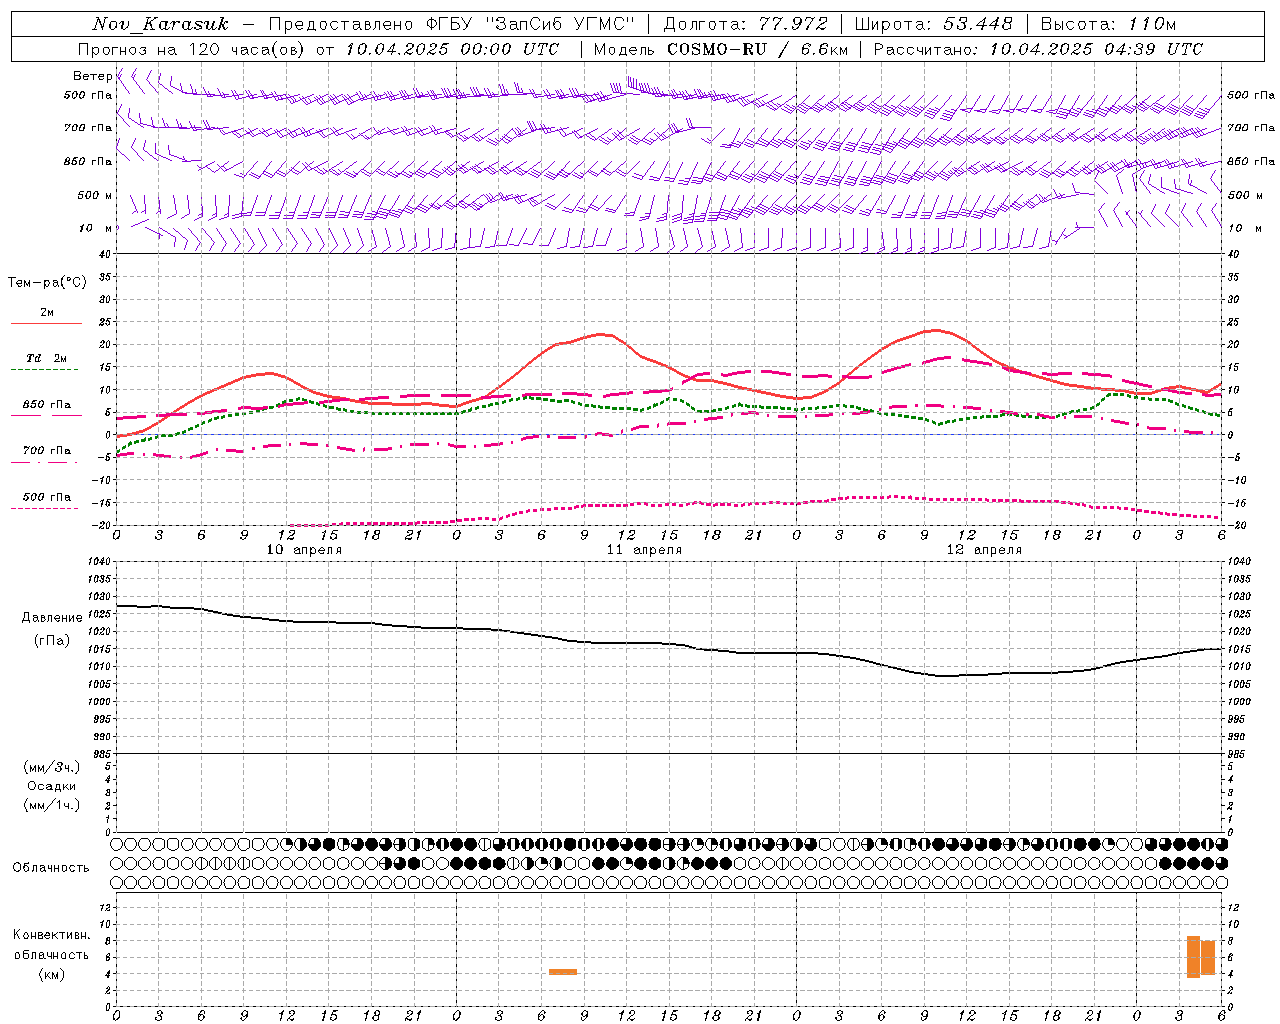Click the small orange convective bar on 11 April
Screen dimensions: 1280x1024
point(563,972)
